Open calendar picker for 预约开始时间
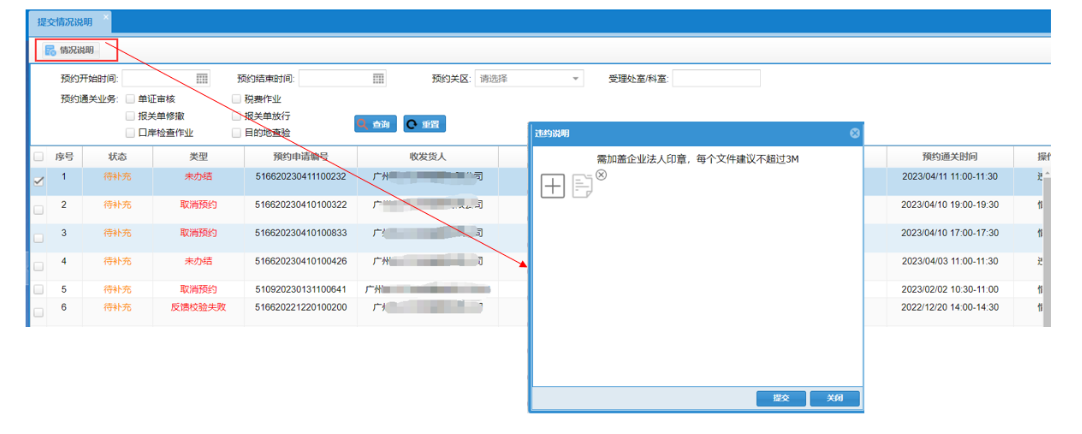 [x=202, y=79]
